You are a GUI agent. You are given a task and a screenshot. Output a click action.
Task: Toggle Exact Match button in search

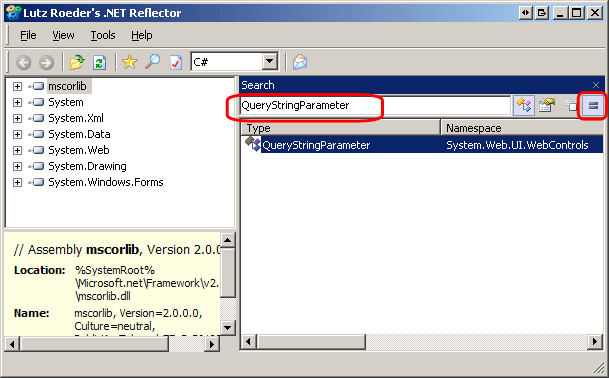593,105
